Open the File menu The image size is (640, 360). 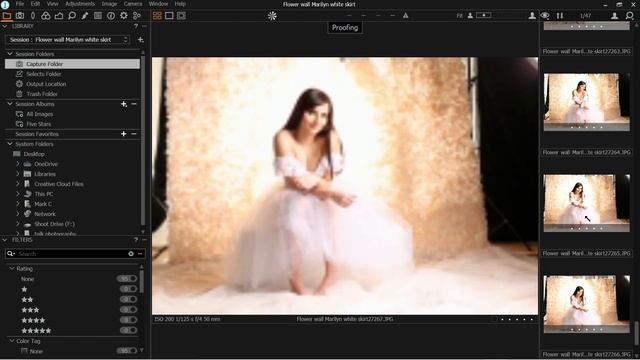click(x=20, y=4)
